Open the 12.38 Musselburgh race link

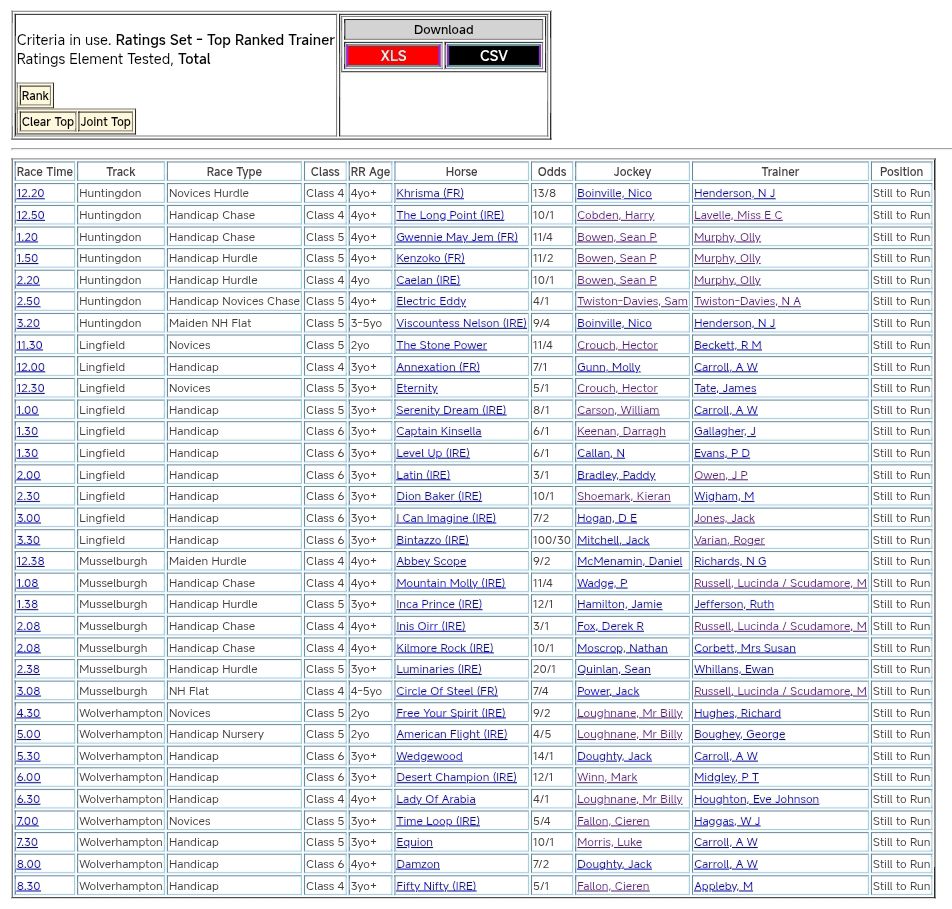coord(30,561)
